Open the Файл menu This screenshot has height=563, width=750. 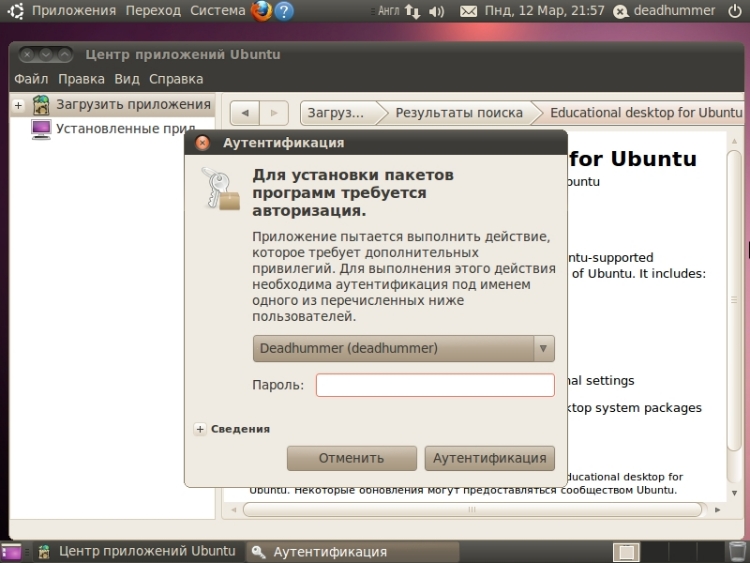pyautogui.click(x=31, y=79)
